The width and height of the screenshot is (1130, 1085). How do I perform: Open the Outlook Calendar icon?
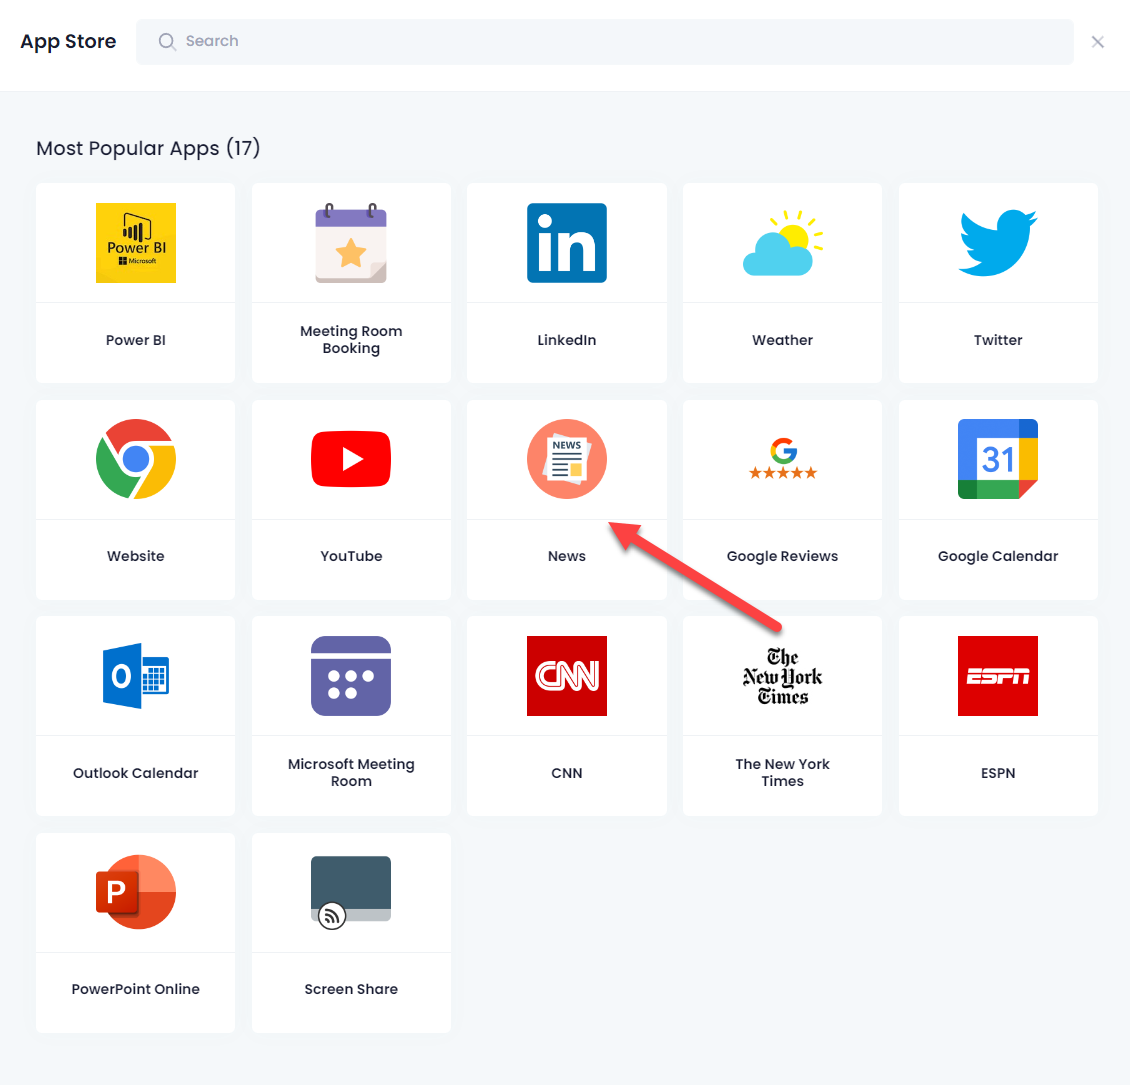[x=135, y=676]
